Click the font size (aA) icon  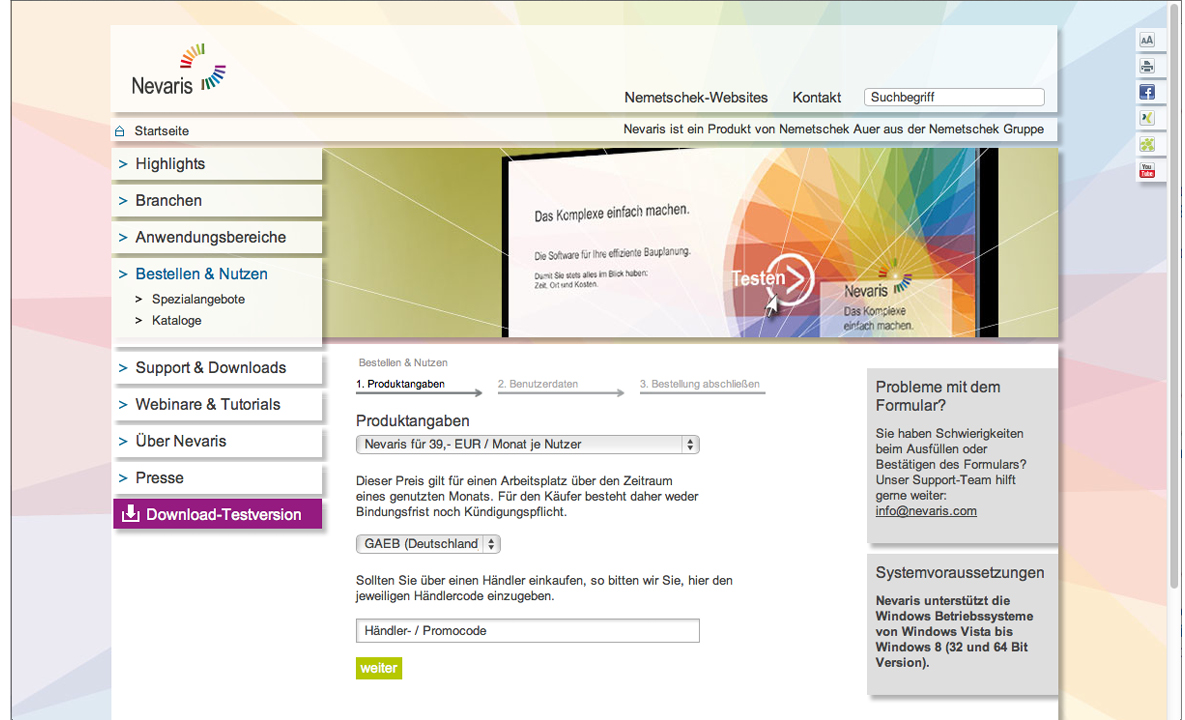(1146, 41)
